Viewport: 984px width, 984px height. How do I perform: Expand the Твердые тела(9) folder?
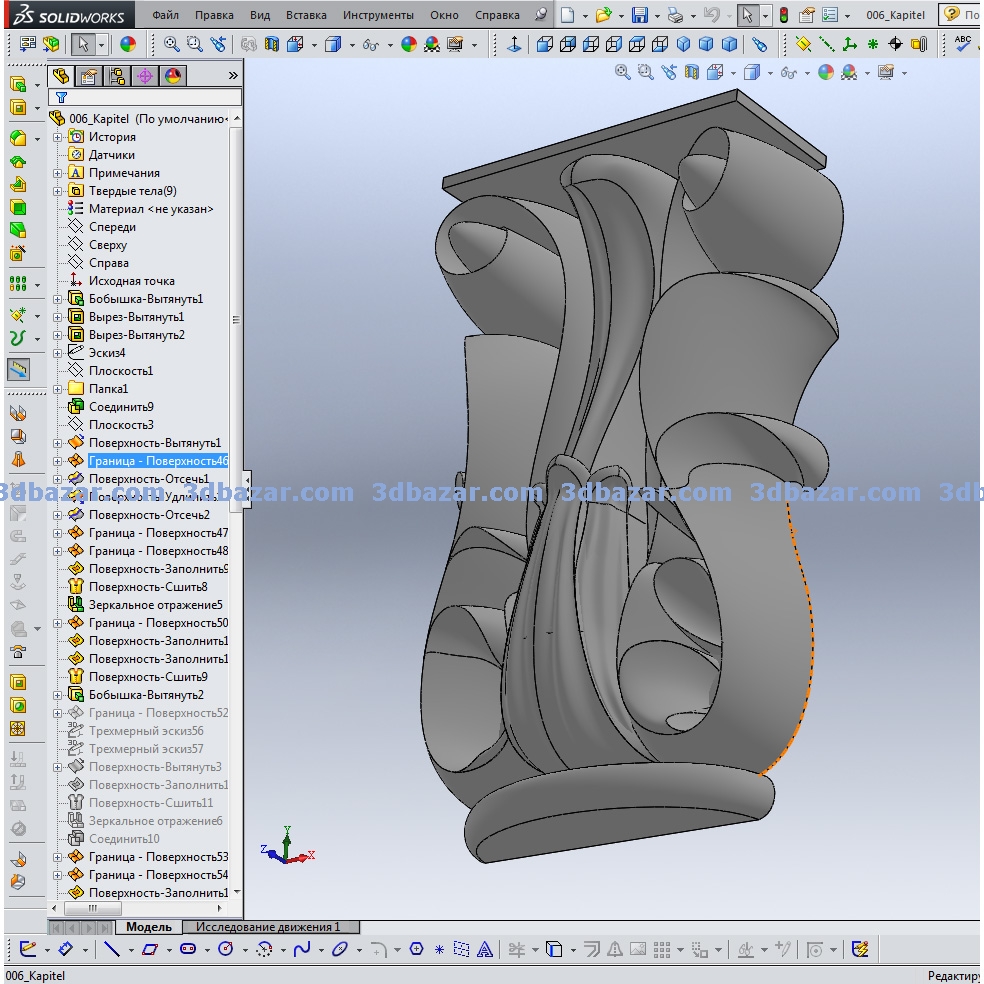click(x=58, y=191)
